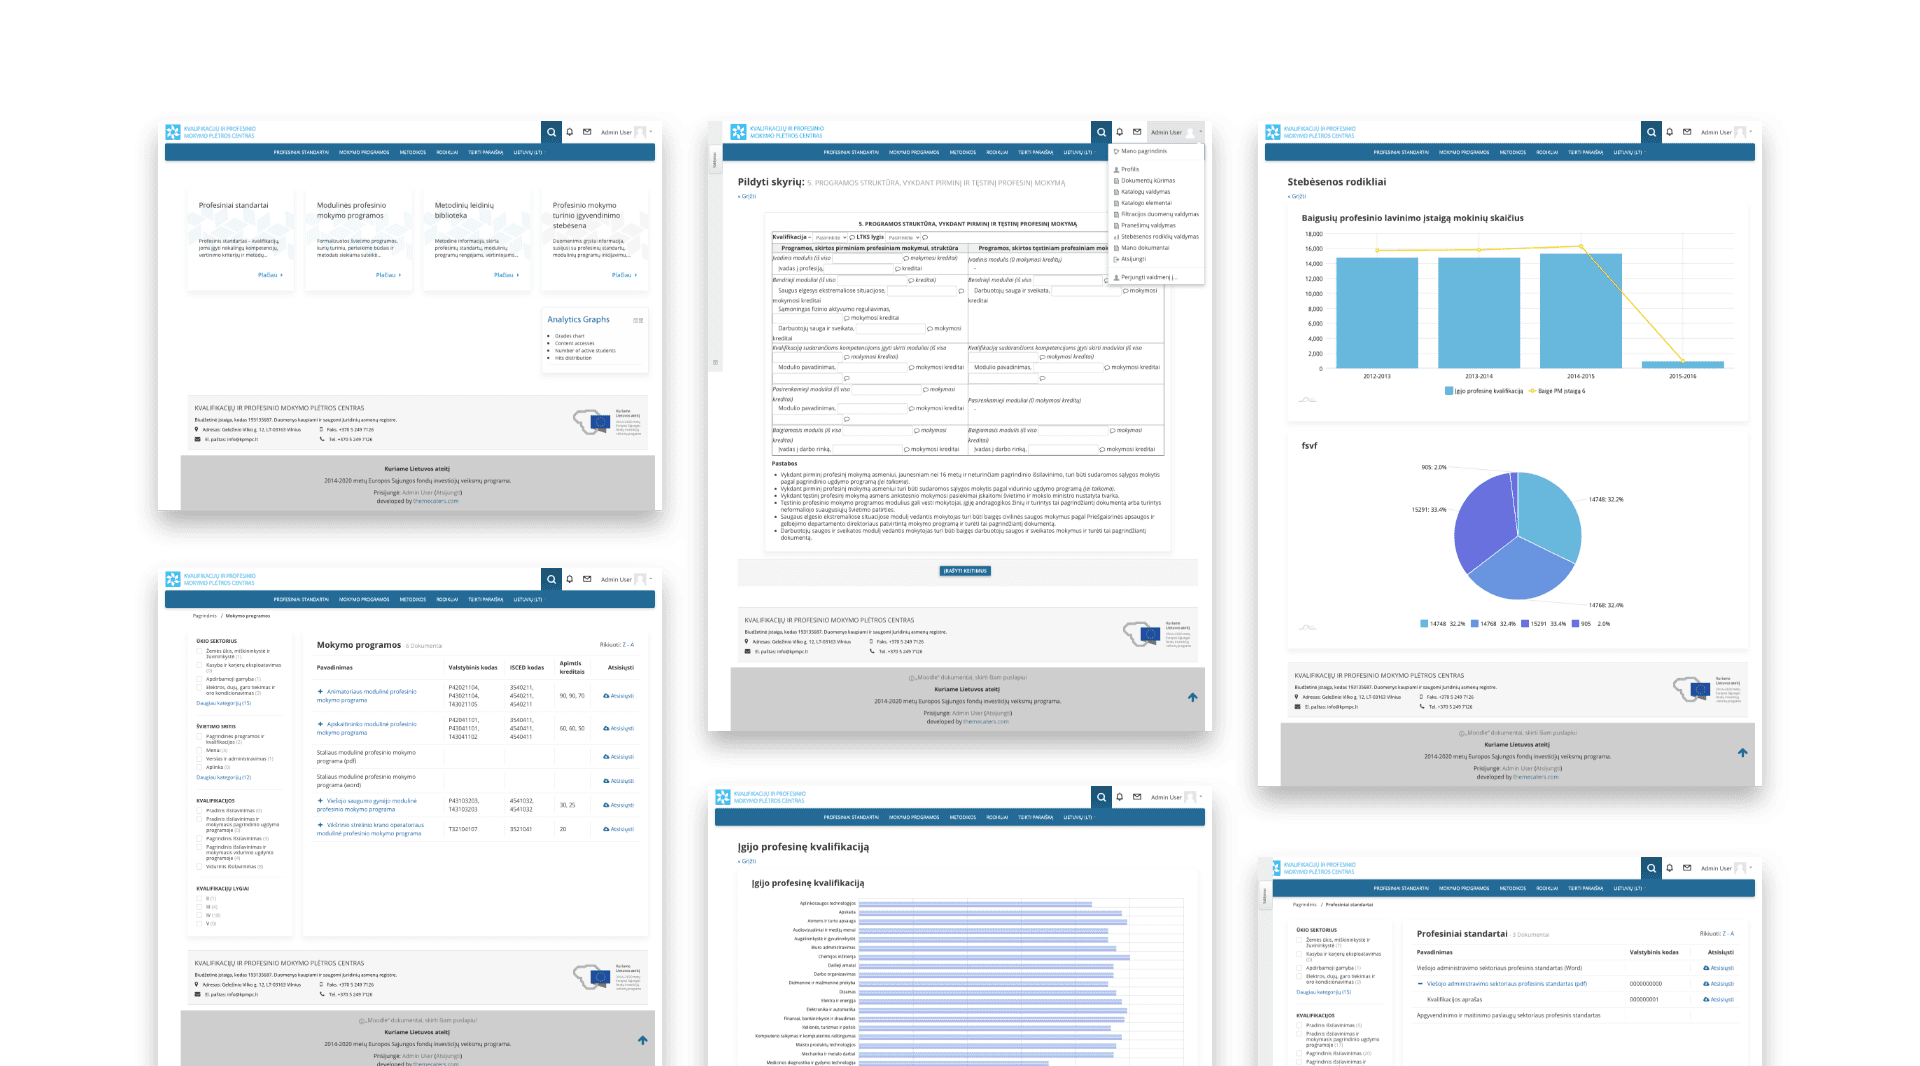Click back-to-top arrow on Pildyti skyrių page
Image resolution: width=1920 pixels, height=1066 pixels.
pos(1193,697)
